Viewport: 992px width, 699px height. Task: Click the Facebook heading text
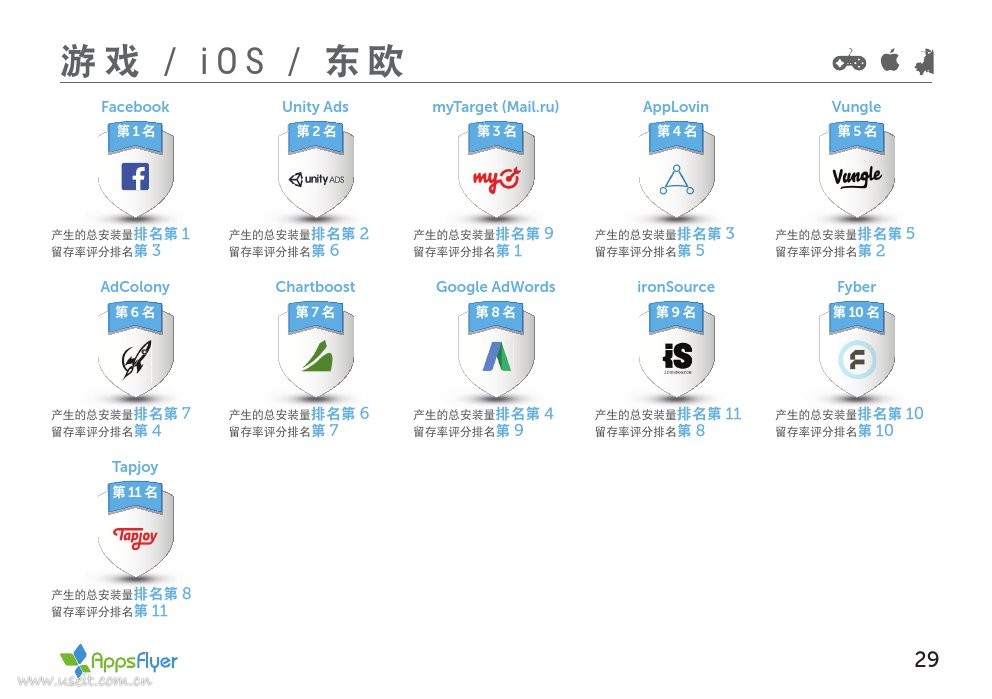(x=135, y=107)
